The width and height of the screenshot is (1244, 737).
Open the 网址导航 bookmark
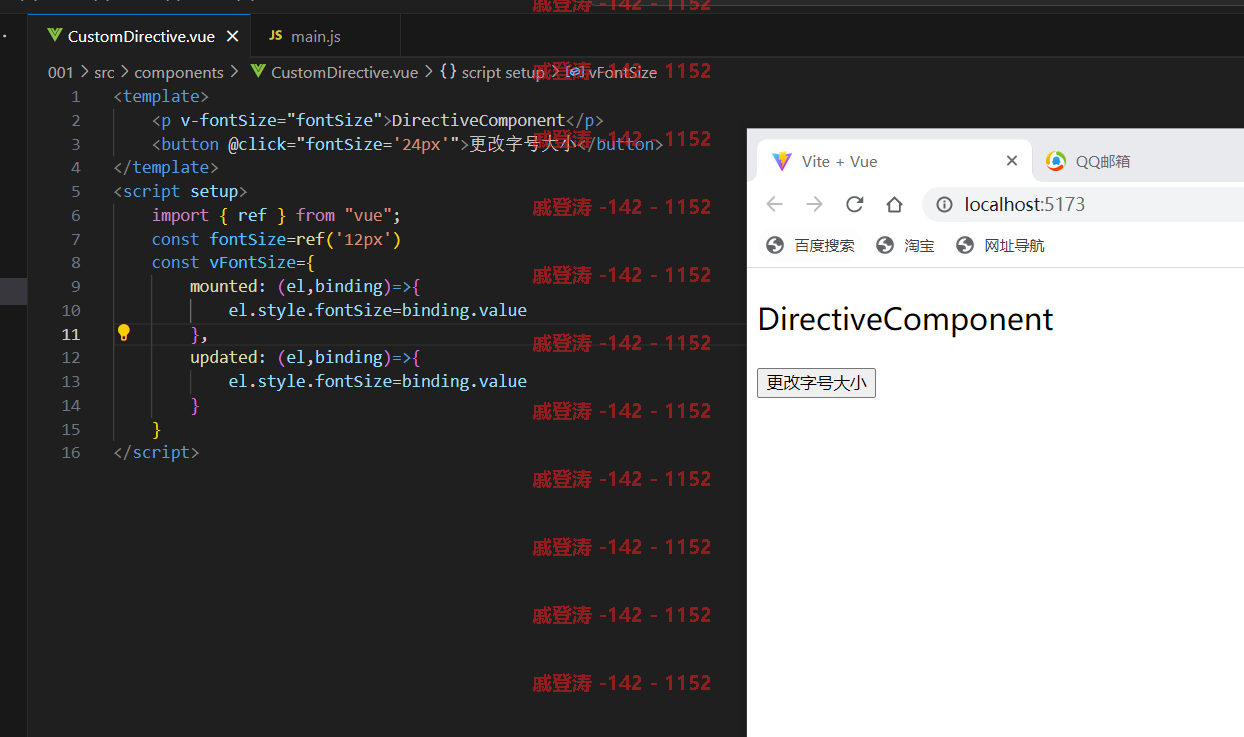click(x=1000, y=245)
